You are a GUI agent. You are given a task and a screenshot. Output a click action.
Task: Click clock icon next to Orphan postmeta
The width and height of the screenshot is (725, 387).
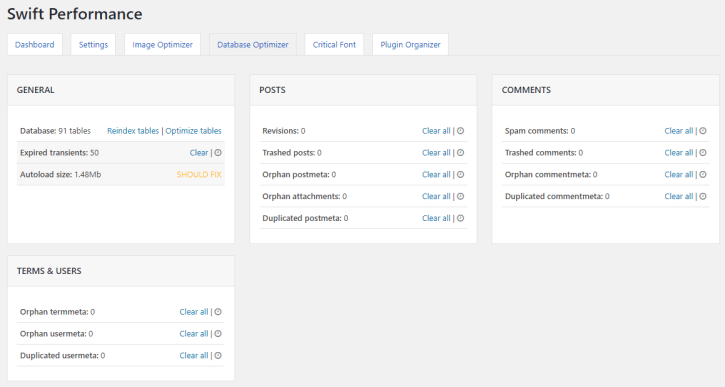[x=460, y=174]
